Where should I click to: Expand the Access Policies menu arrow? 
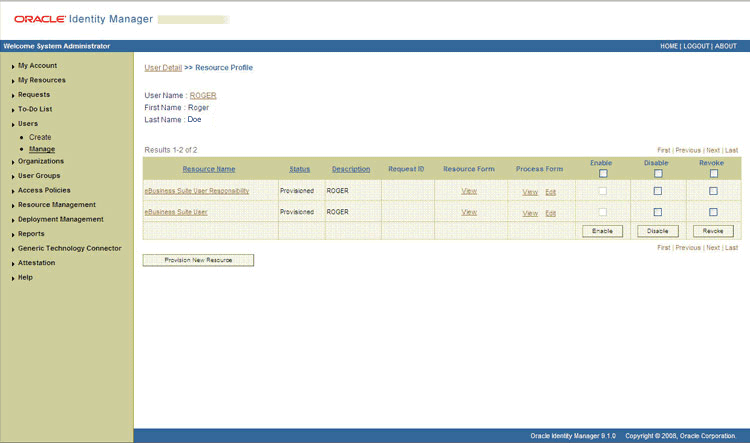pyautogui.click(x=13, y=191)
